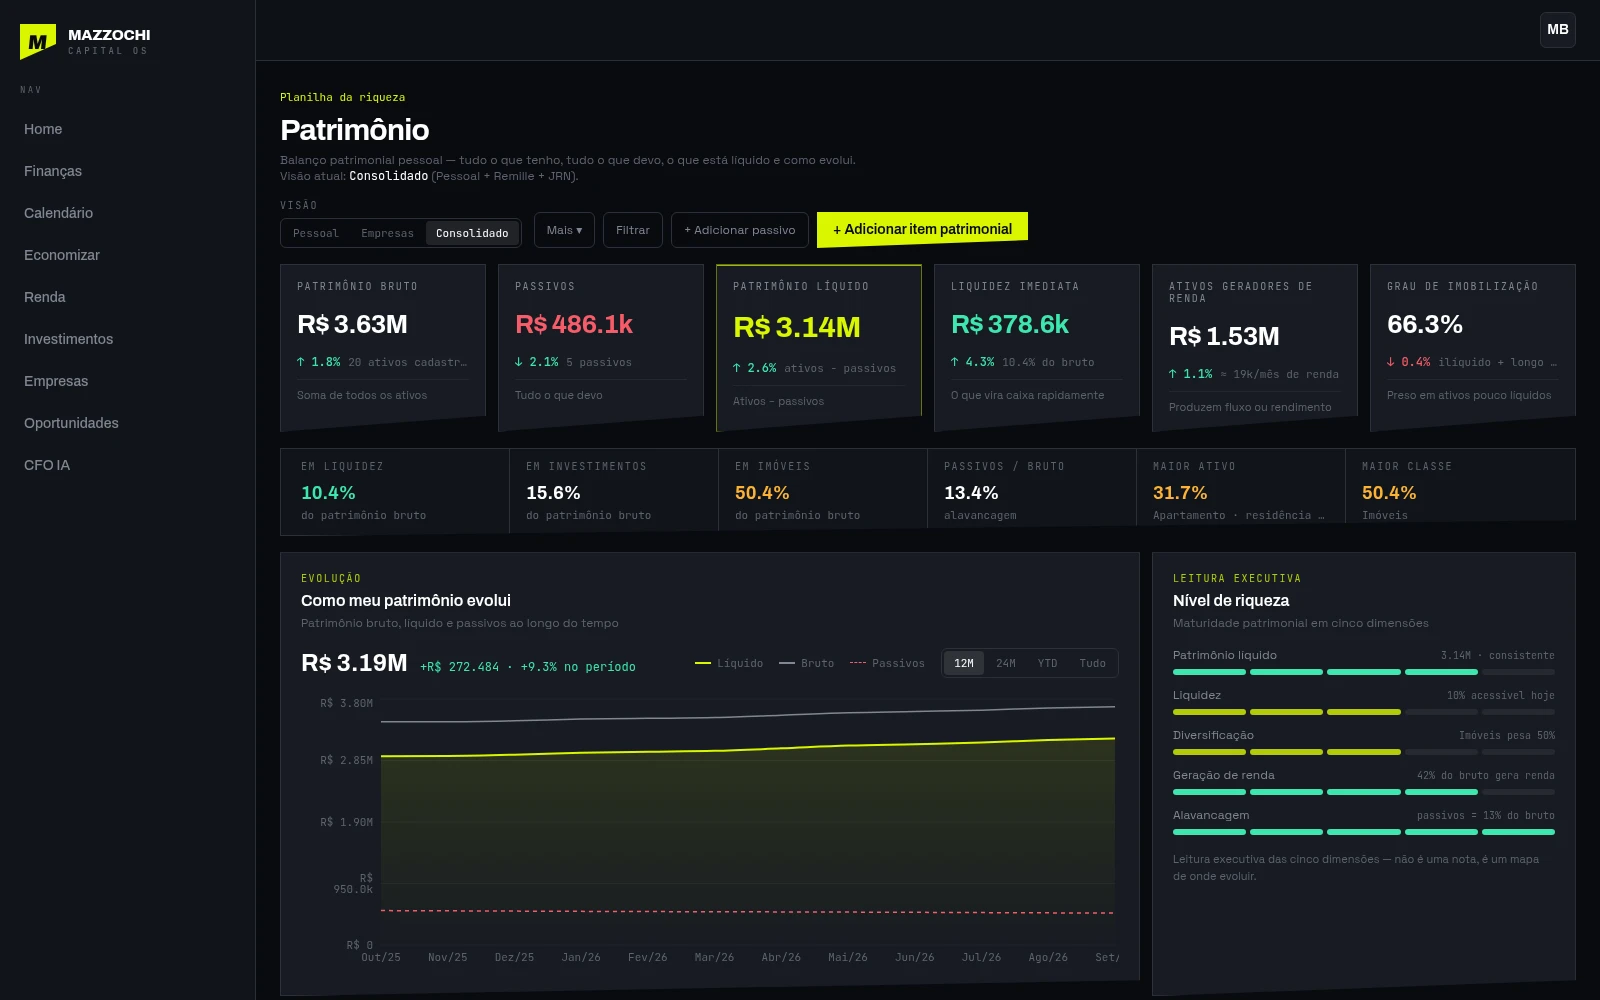The image size is (1600, 1000).
Task: Click Adicionar item patrimonial
Action: [x=922, y=229]
